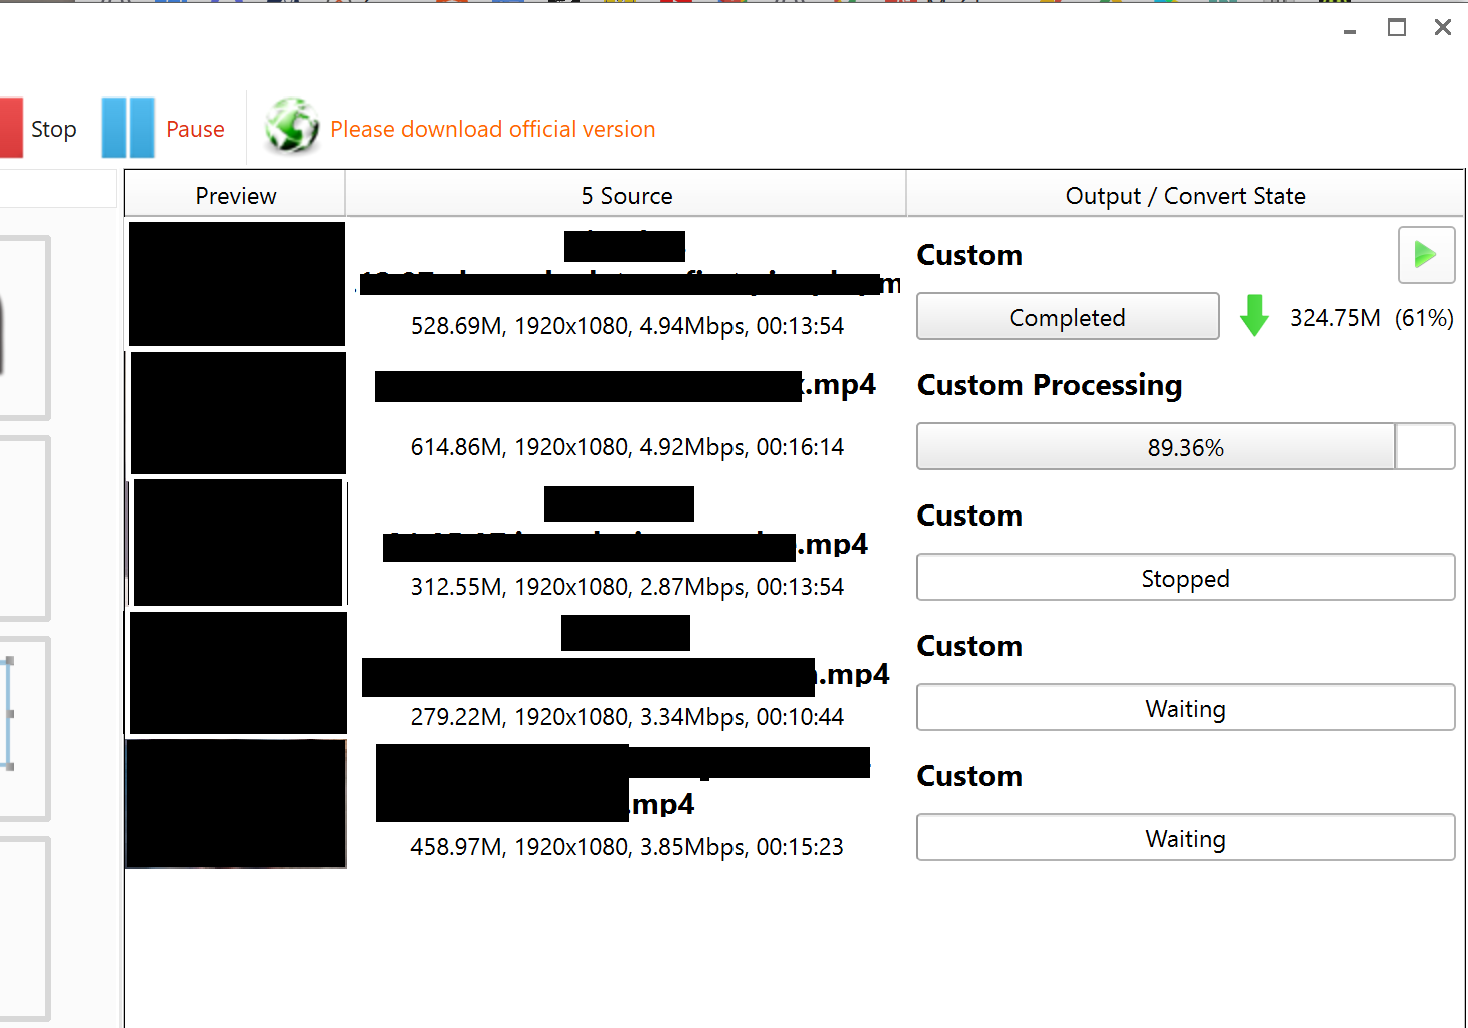Screen dimensions: 1468x1028
Task: Click the first Waiting status button
Action: pyautogui.click(x=1185, y=708)
